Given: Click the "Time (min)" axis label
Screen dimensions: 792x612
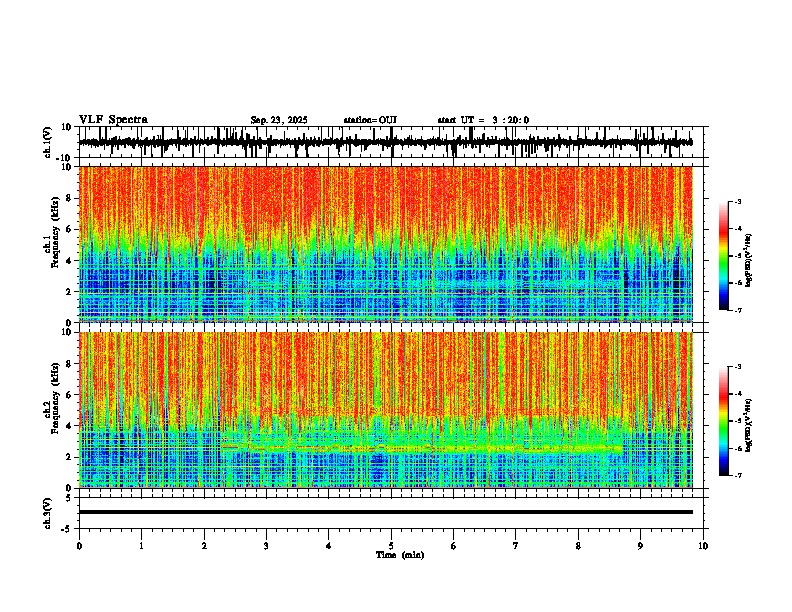Looking at the screenshot, I should [400, 555].
